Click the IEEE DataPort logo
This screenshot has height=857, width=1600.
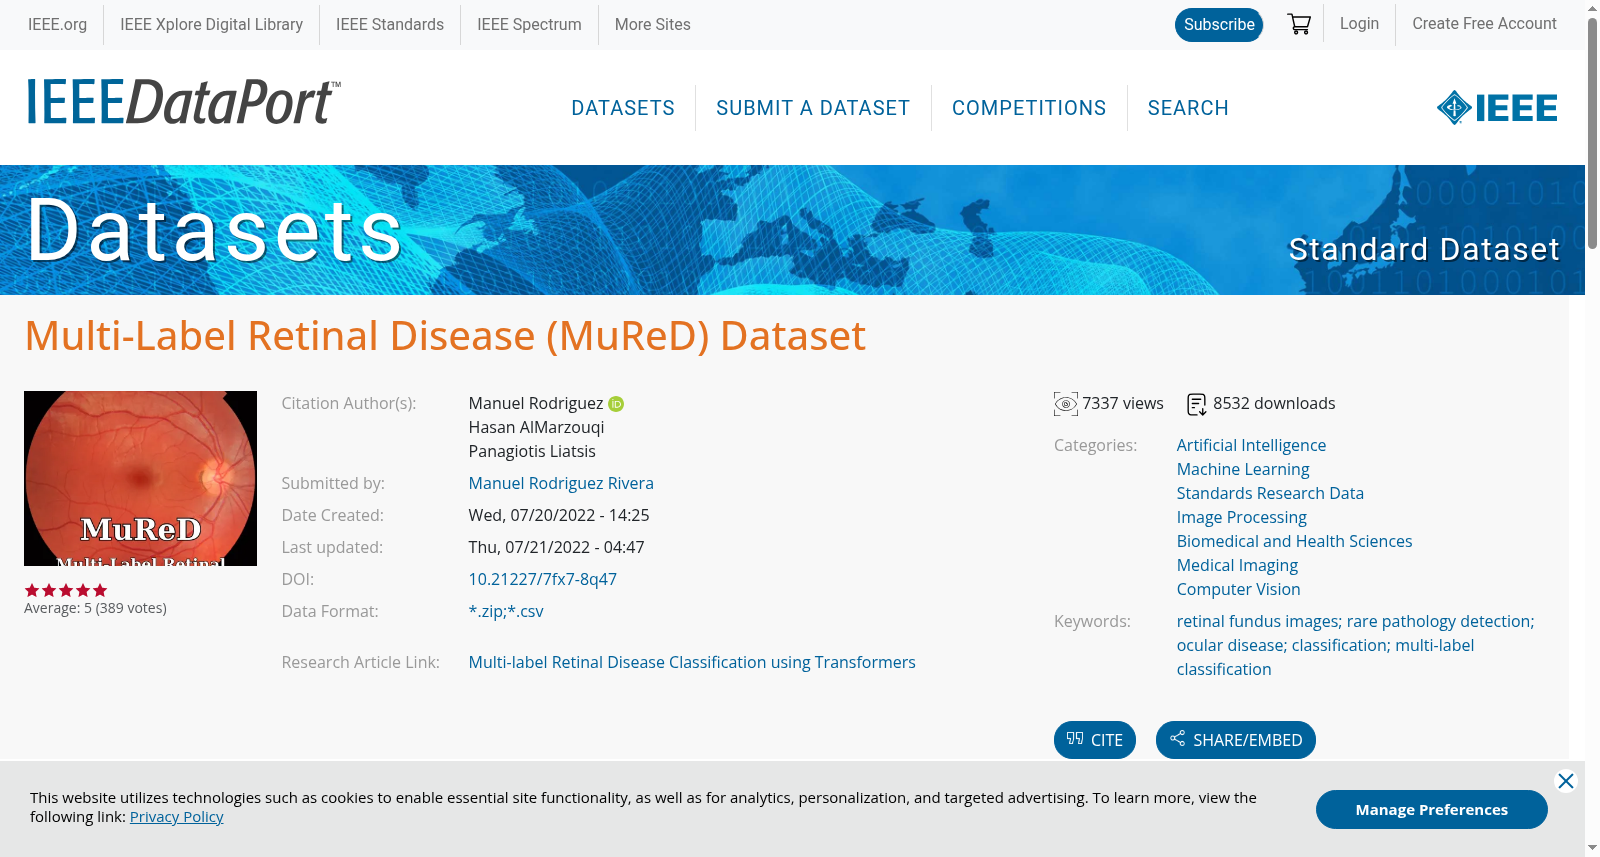[x=184, y=102]
